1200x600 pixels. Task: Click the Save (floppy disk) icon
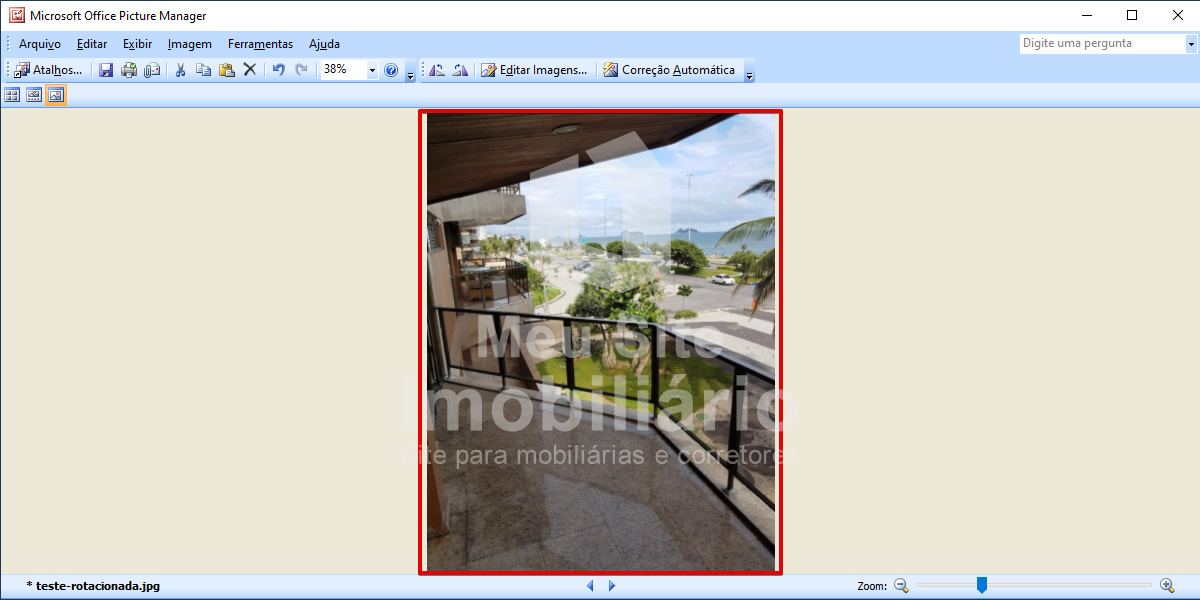106,70
